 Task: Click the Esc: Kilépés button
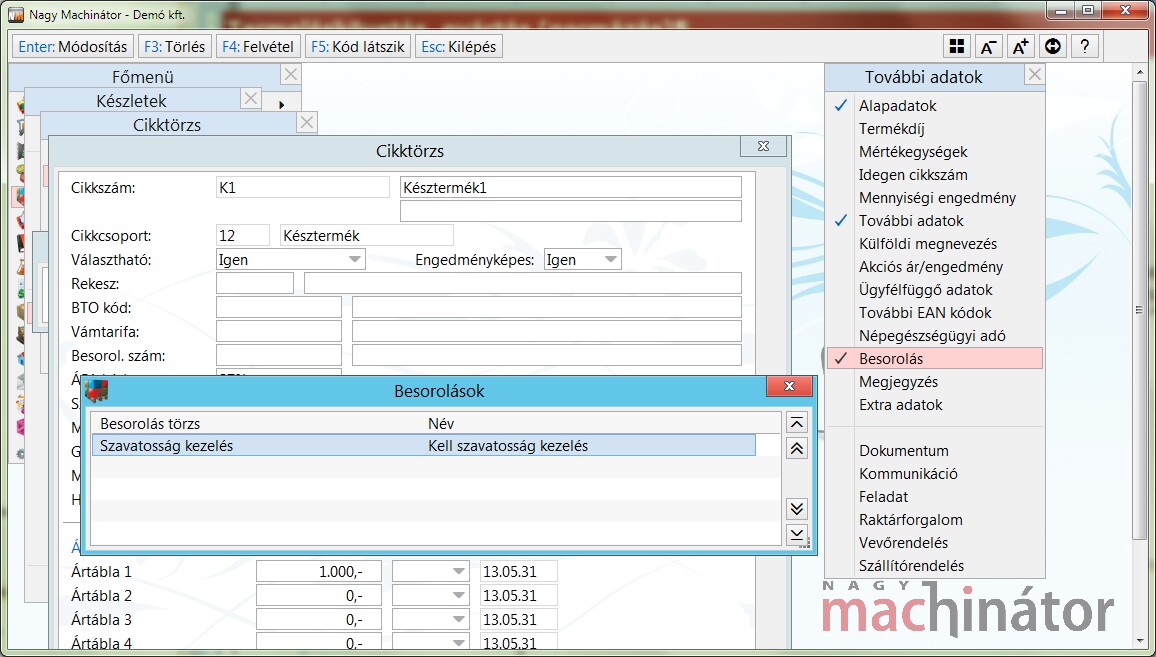458,47
